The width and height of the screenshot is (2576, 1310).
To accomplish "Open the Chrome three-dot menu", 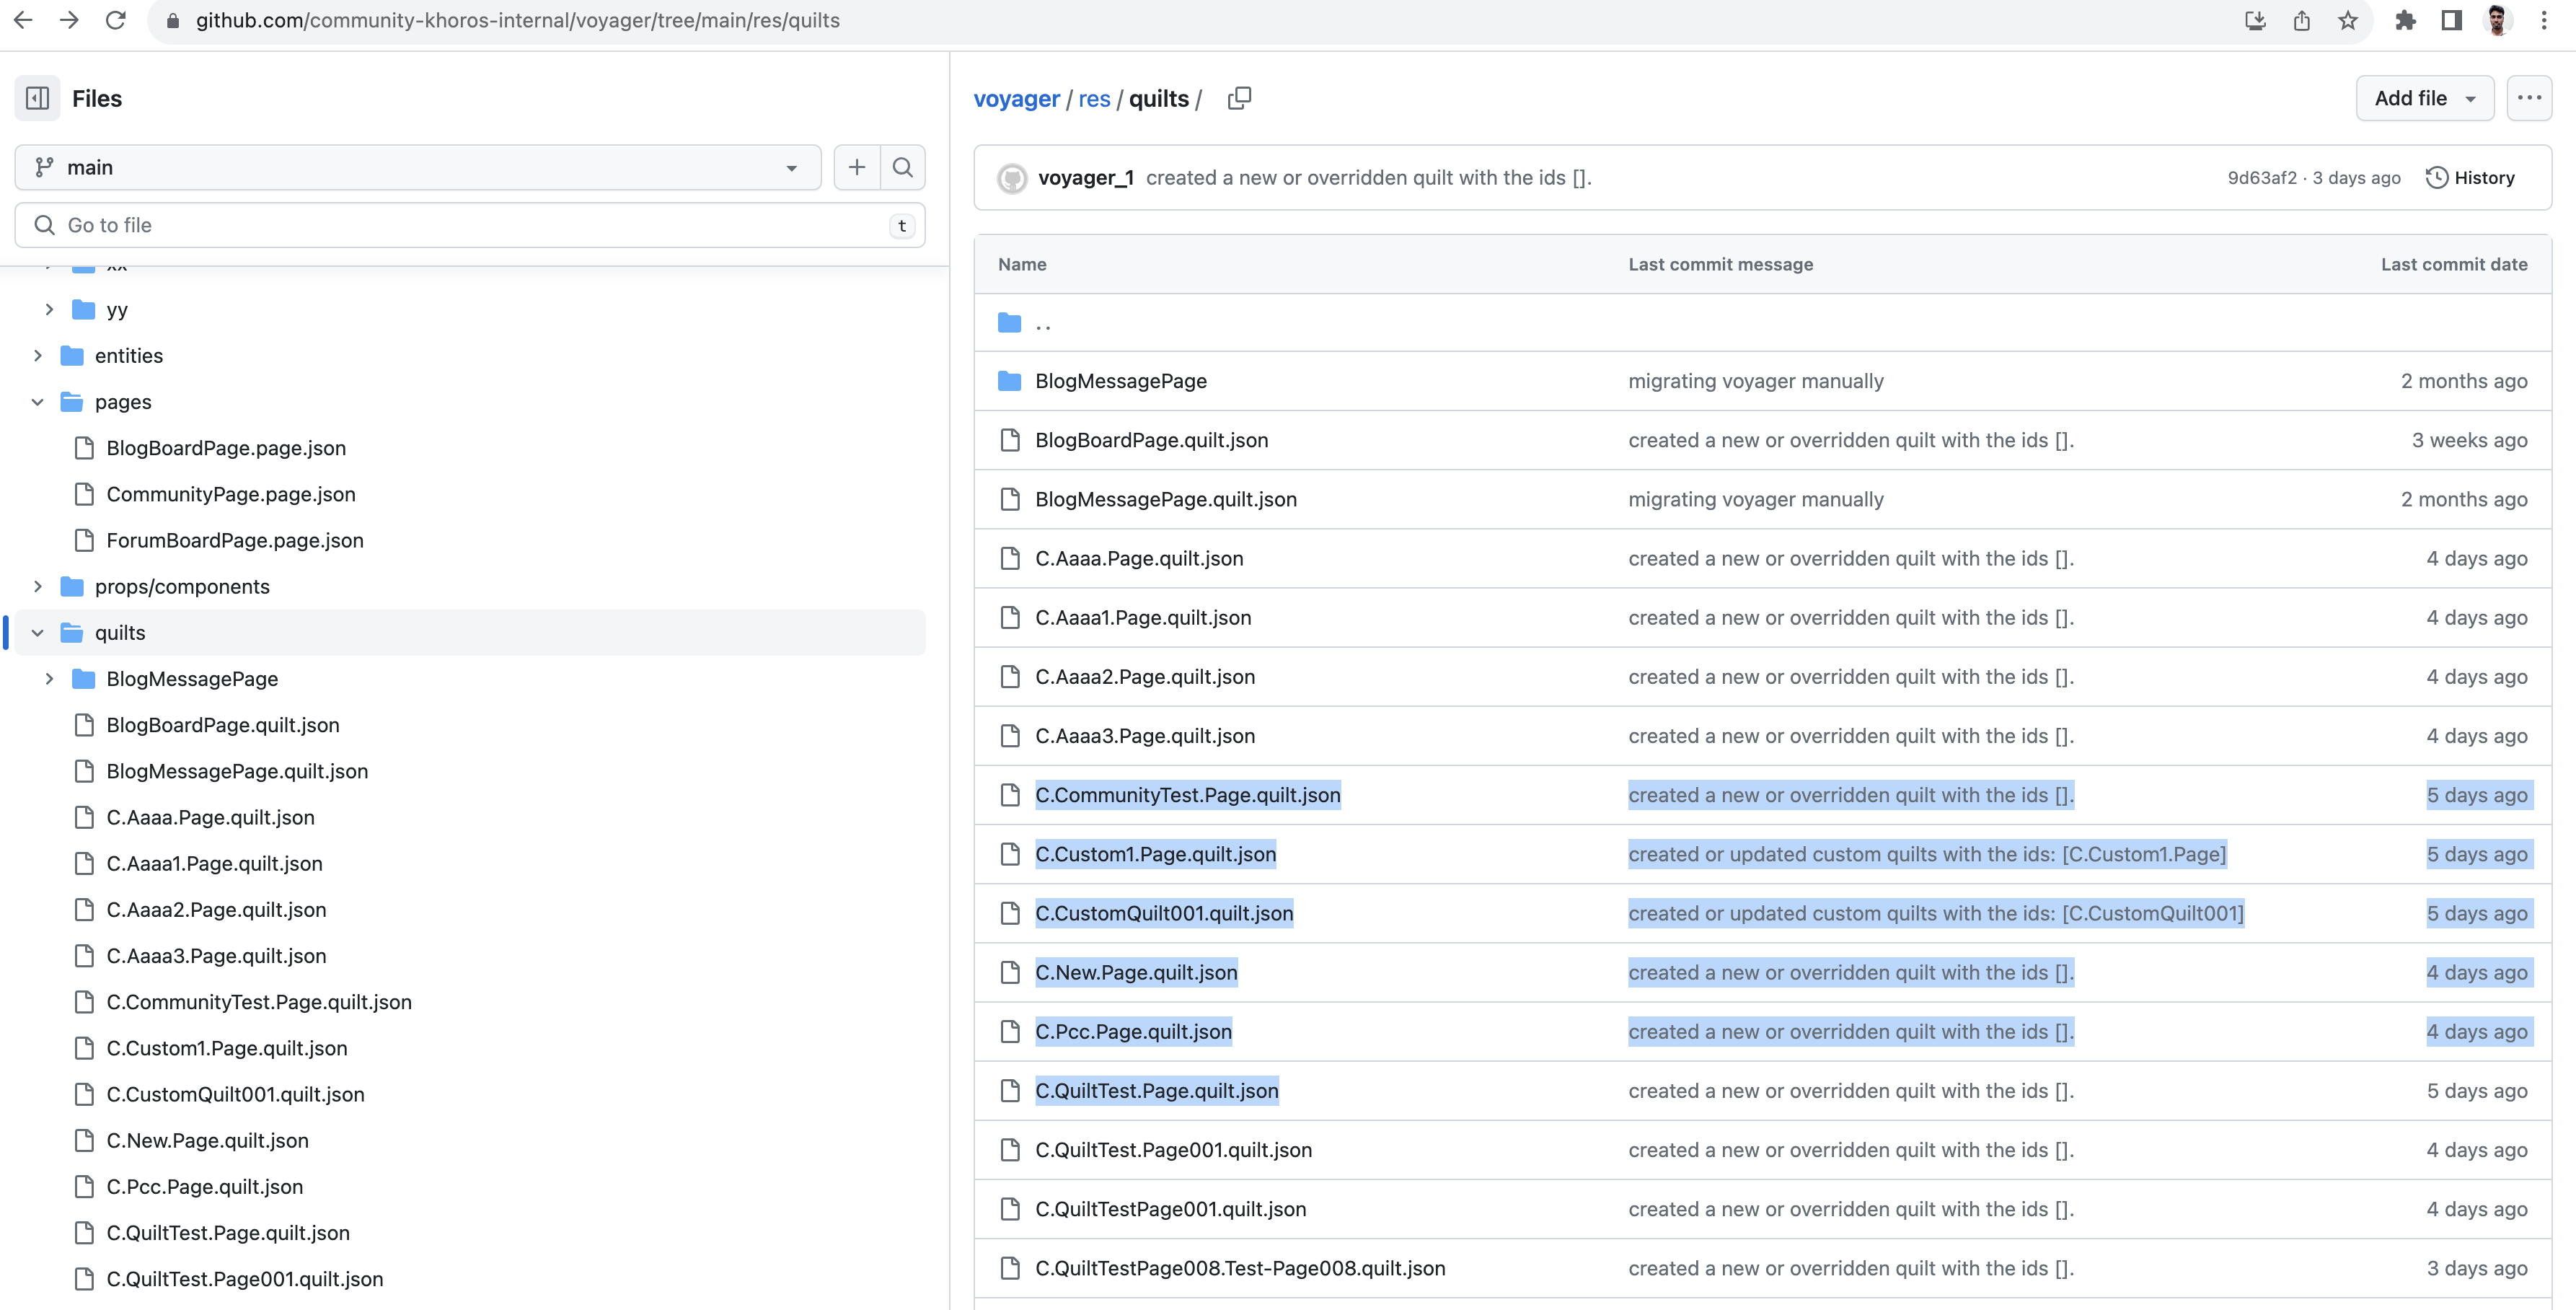I will click(2544, 20).
